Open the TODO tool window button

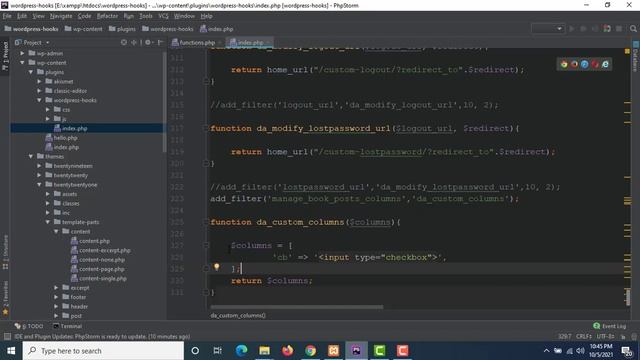tap(29, 326)
